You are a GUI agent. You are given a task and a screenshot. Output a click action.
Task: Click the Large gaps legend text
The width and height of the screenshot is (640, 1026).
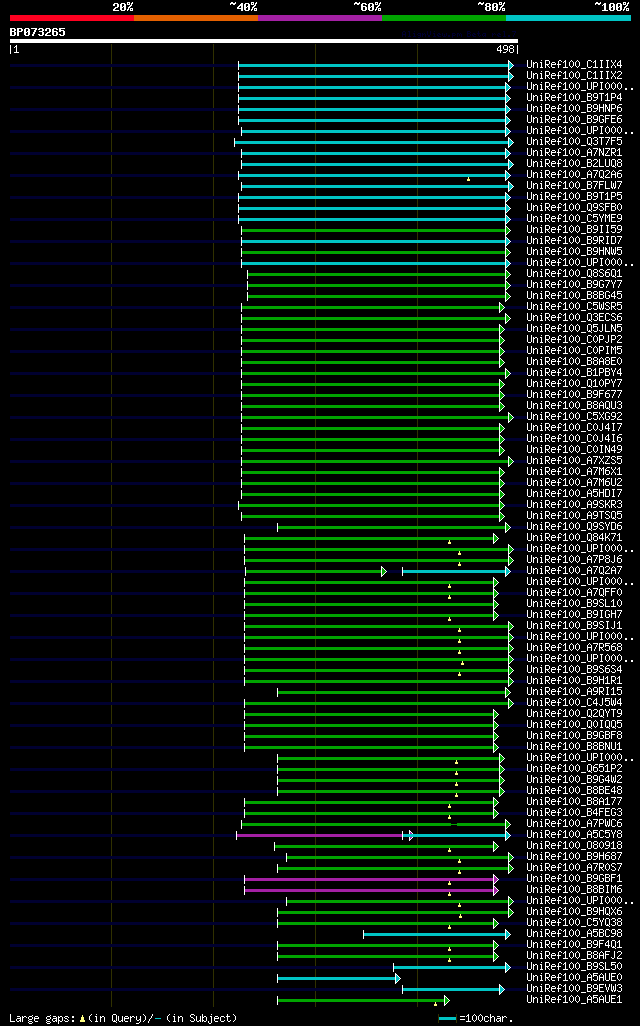coord(123,1018)
